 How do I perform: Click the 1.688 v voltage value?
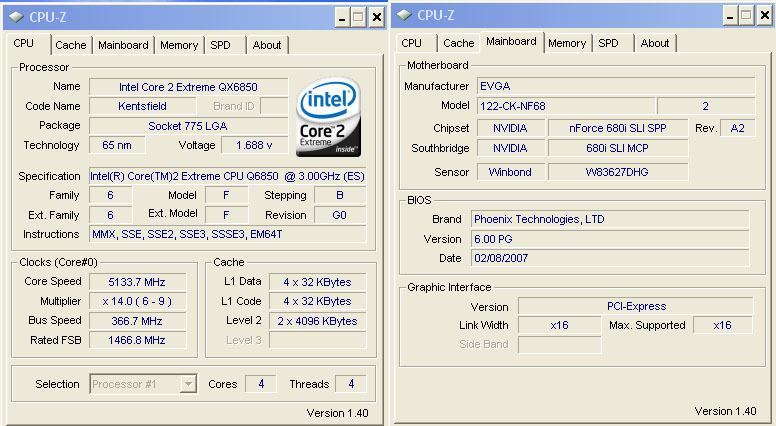254,145
